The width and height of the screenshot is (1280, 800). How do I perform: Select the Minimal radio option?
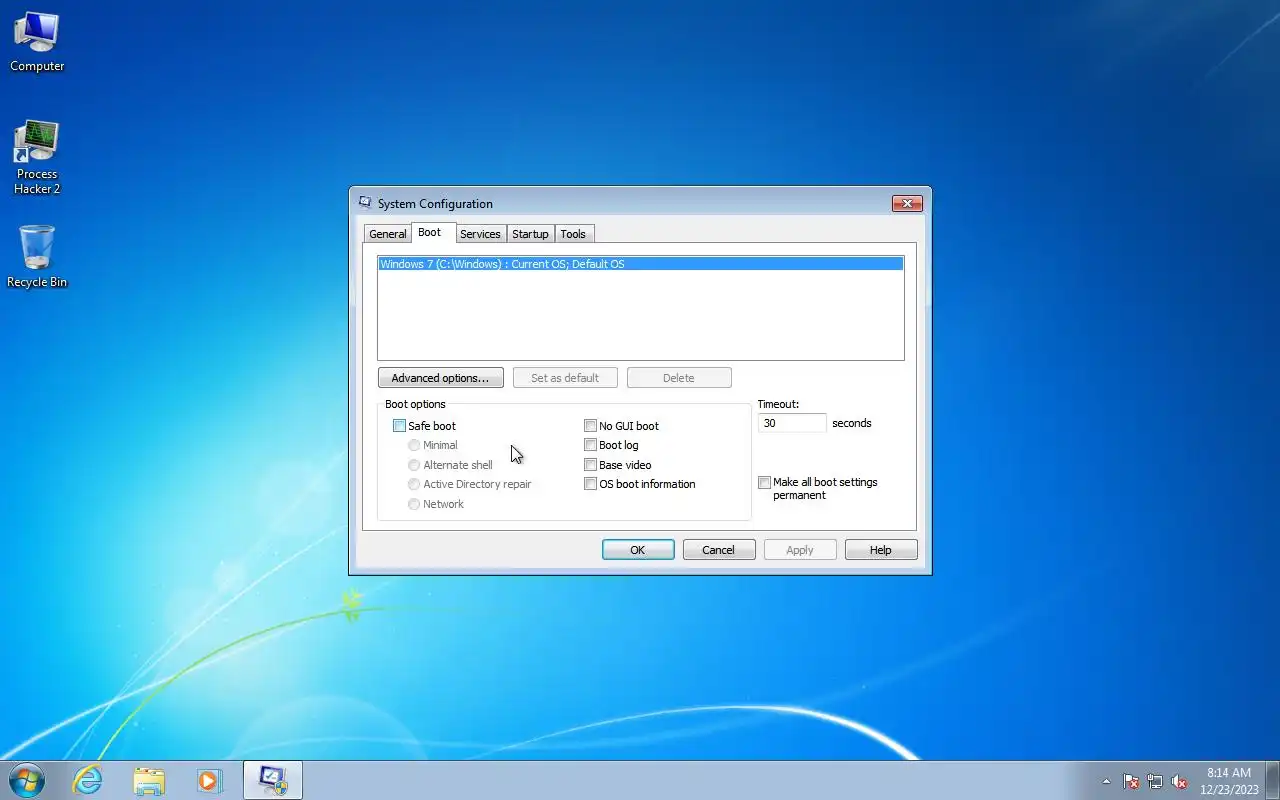414,445
